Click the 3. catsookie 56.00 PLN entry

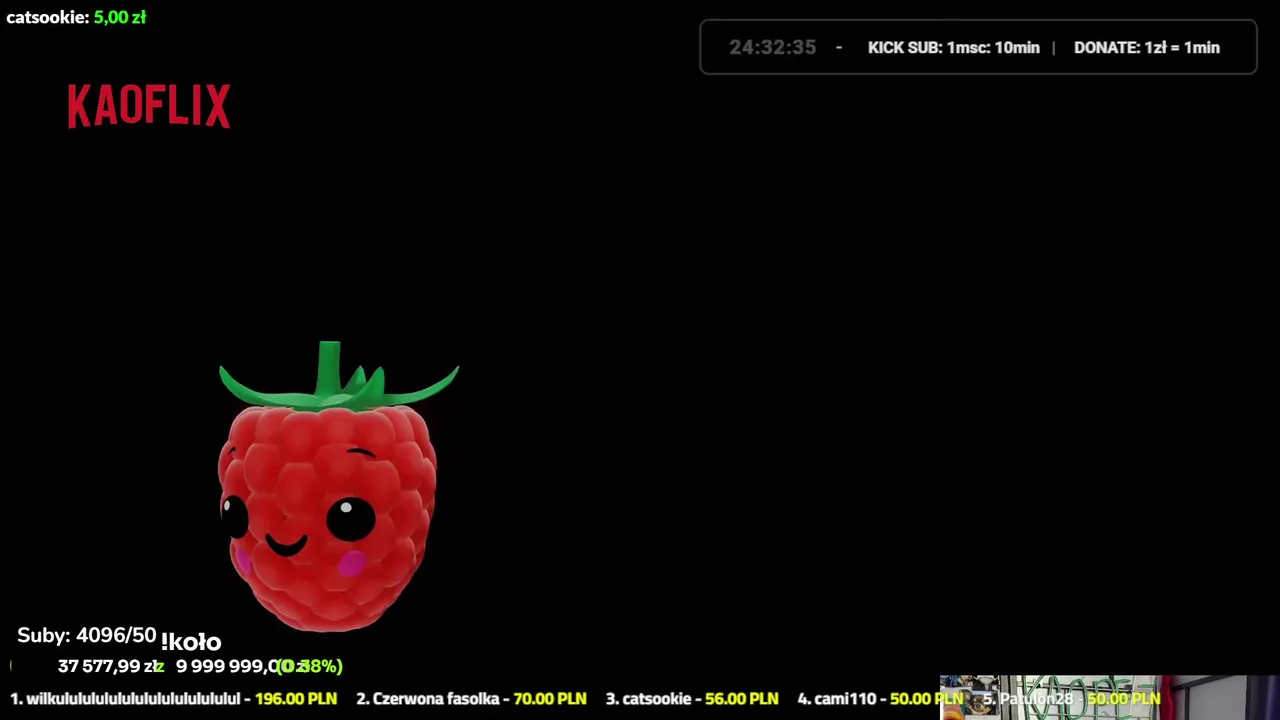(692, 699)
